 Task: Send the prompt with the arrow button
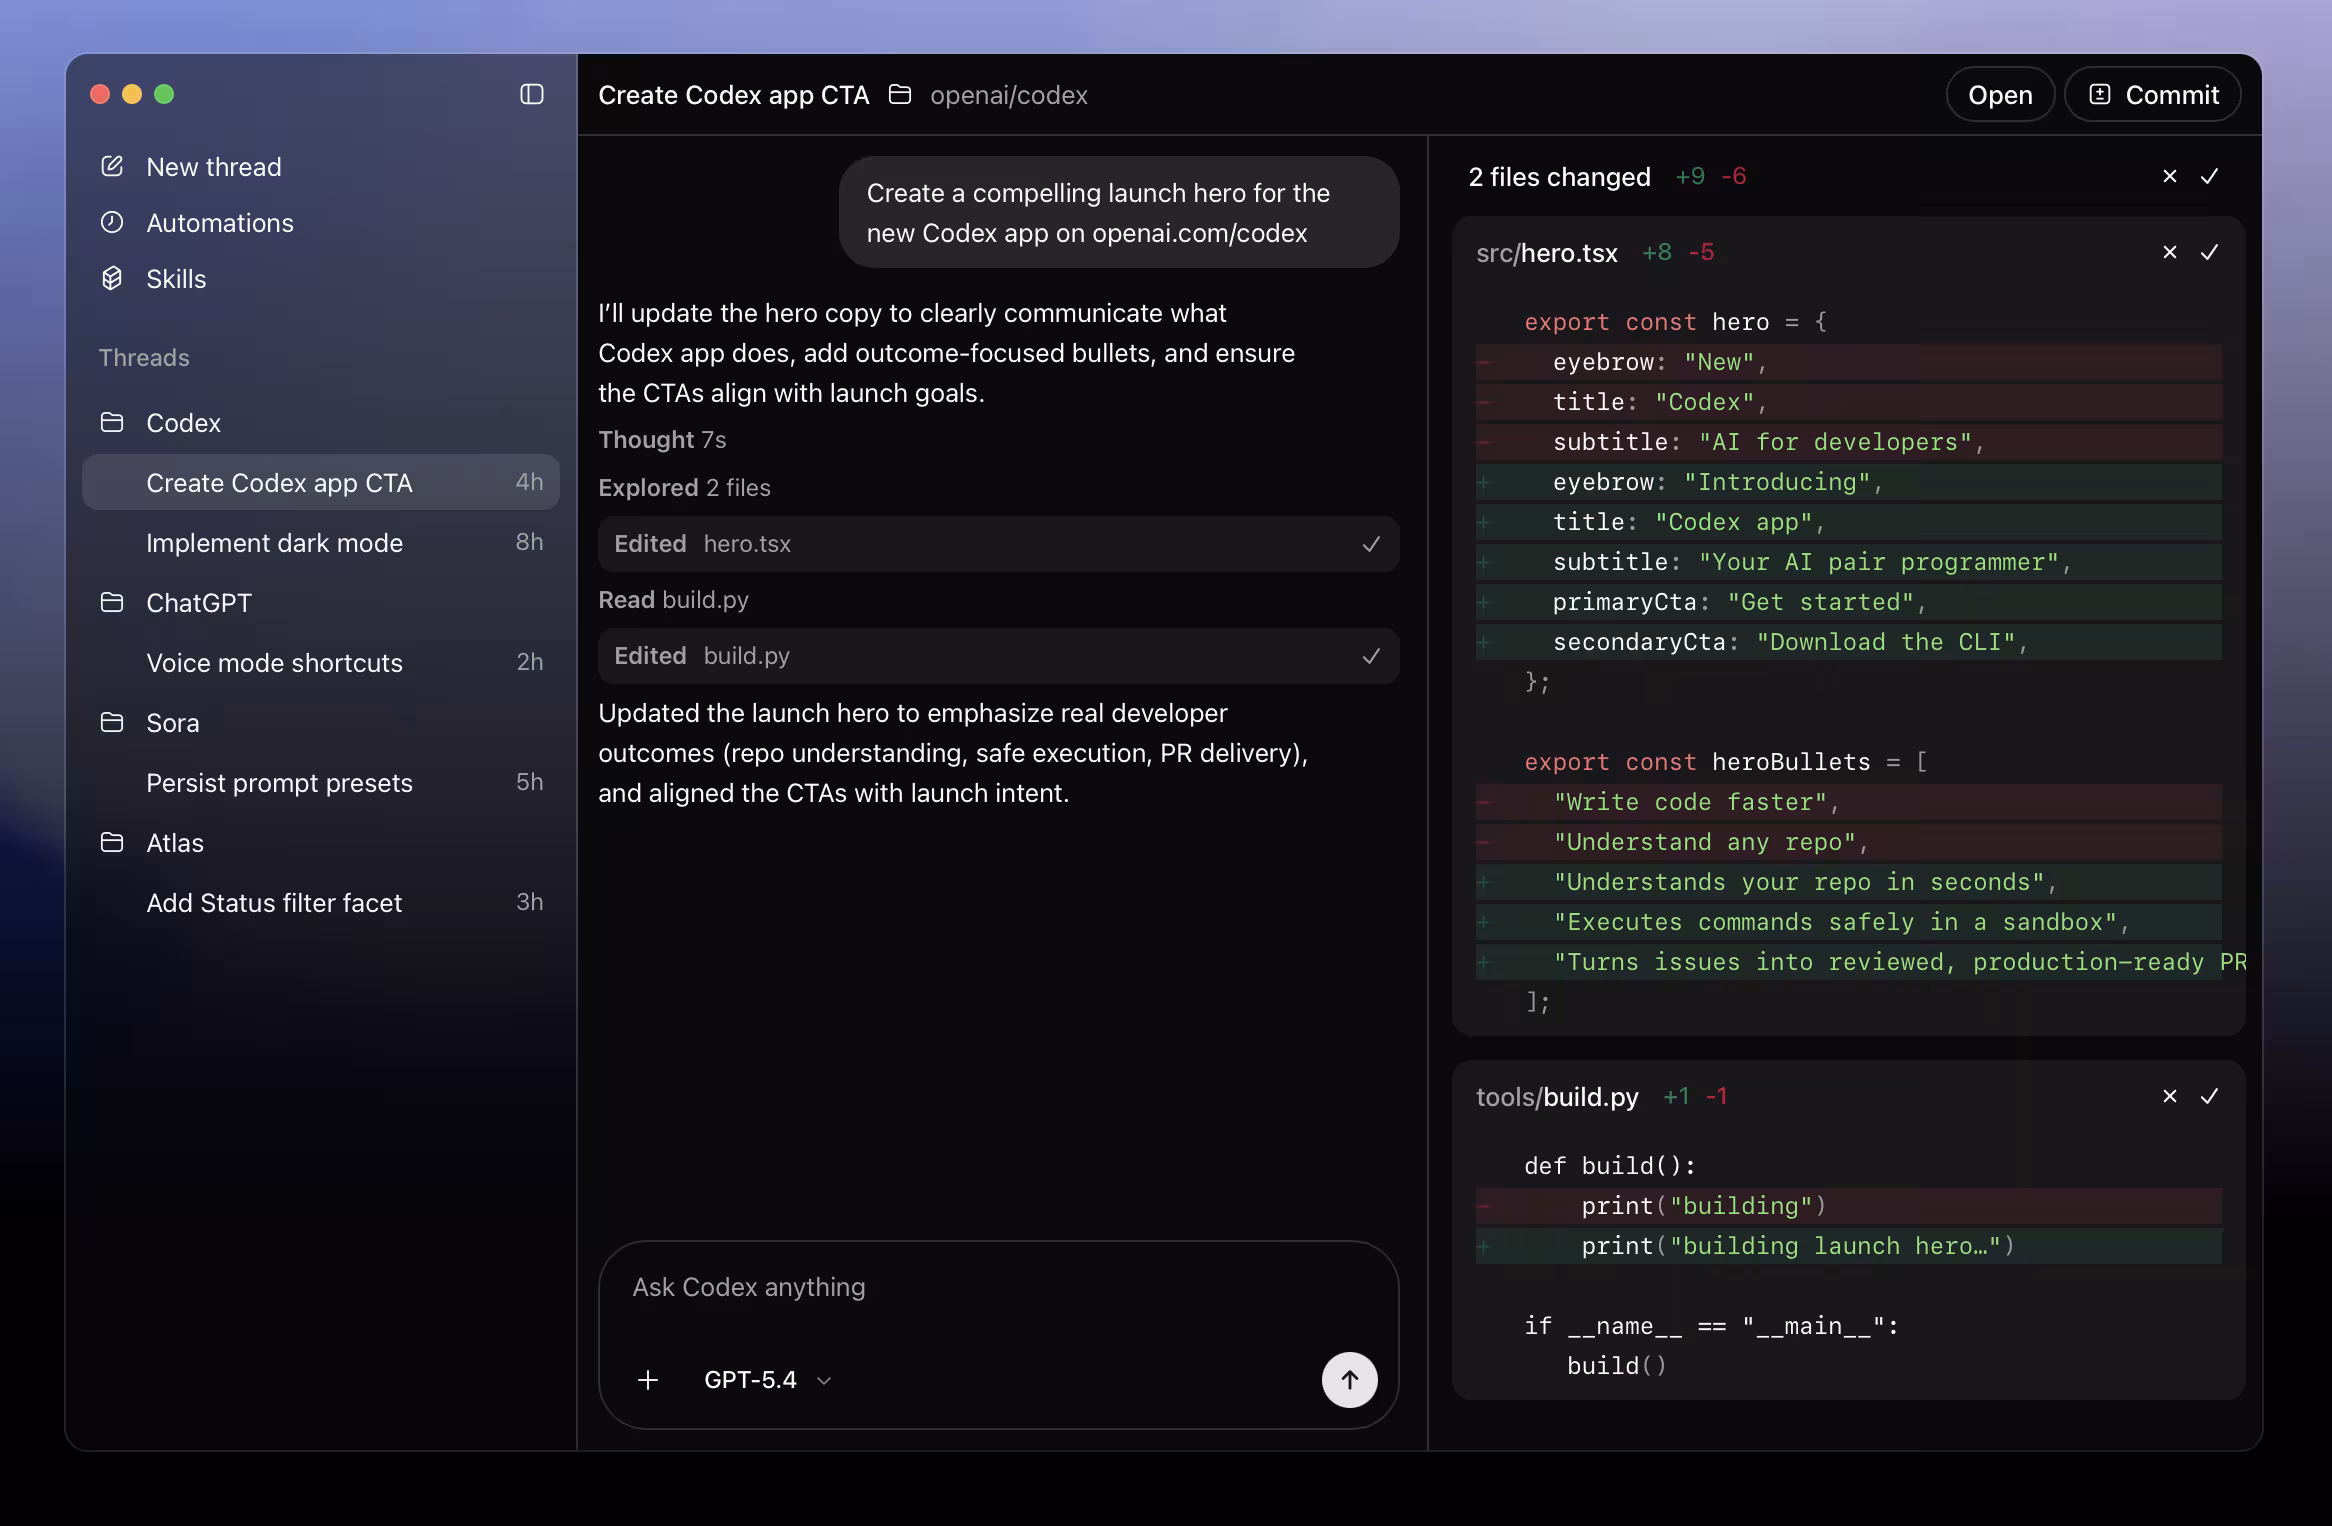pos(1349,1380)
